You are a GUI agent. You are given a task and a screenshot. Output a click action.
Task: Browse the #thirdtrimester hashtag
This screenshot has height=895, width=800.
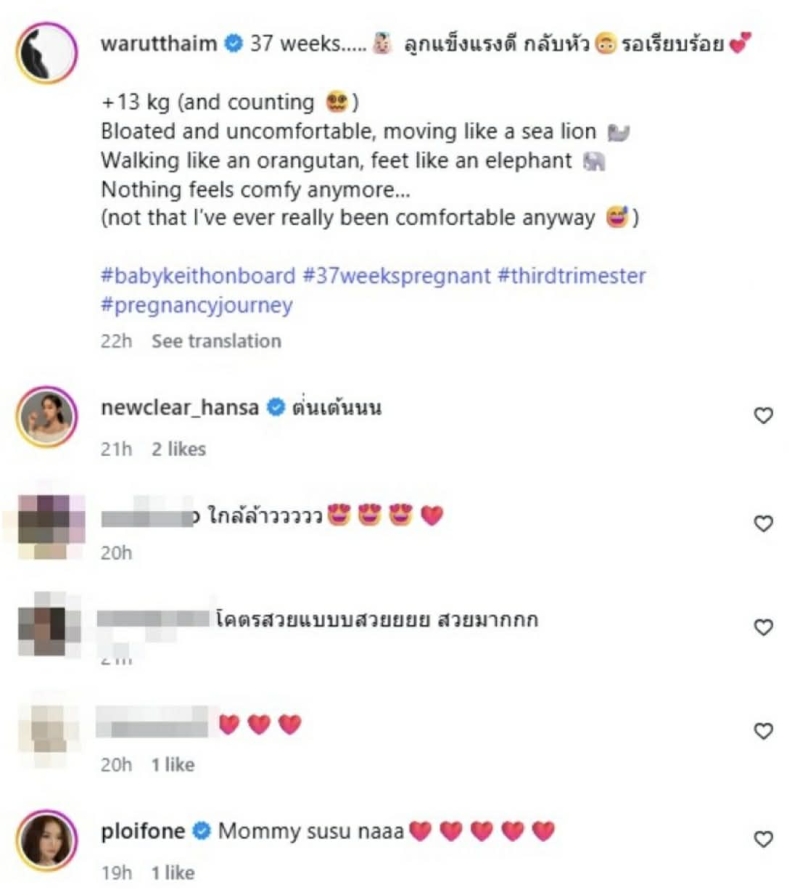click(571, 276)
